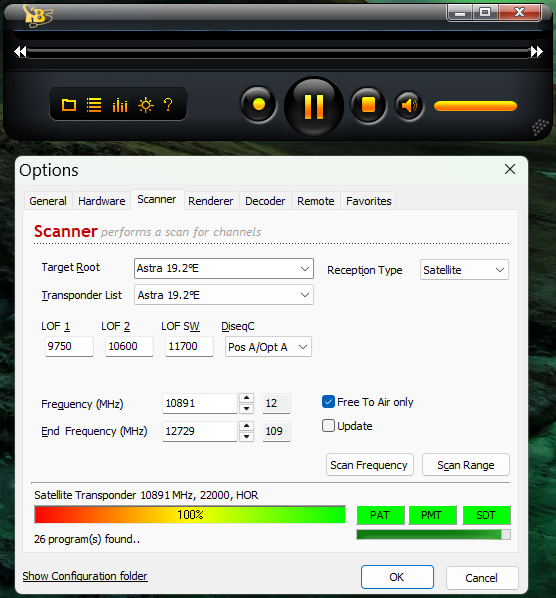Open settings via the sun-shaped gear icon
The height and width of the screenshot is (598, 556).
[146, 104]
